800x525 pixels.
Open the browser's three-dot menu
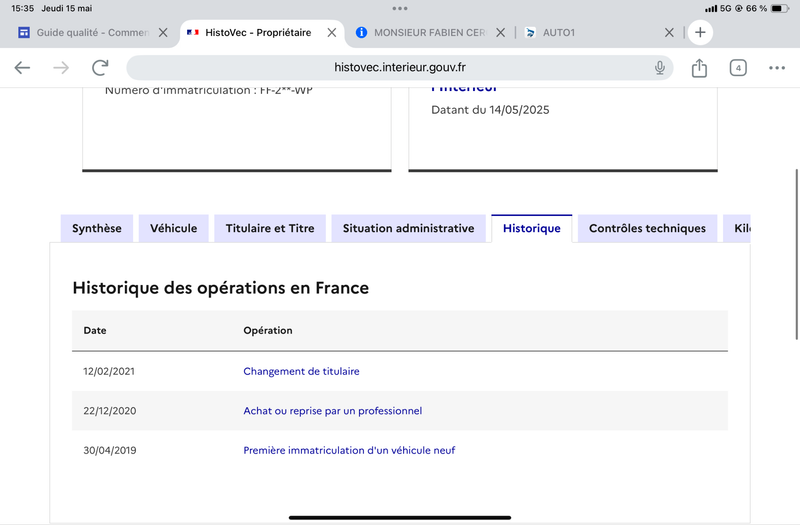click(x=777, y=68)
